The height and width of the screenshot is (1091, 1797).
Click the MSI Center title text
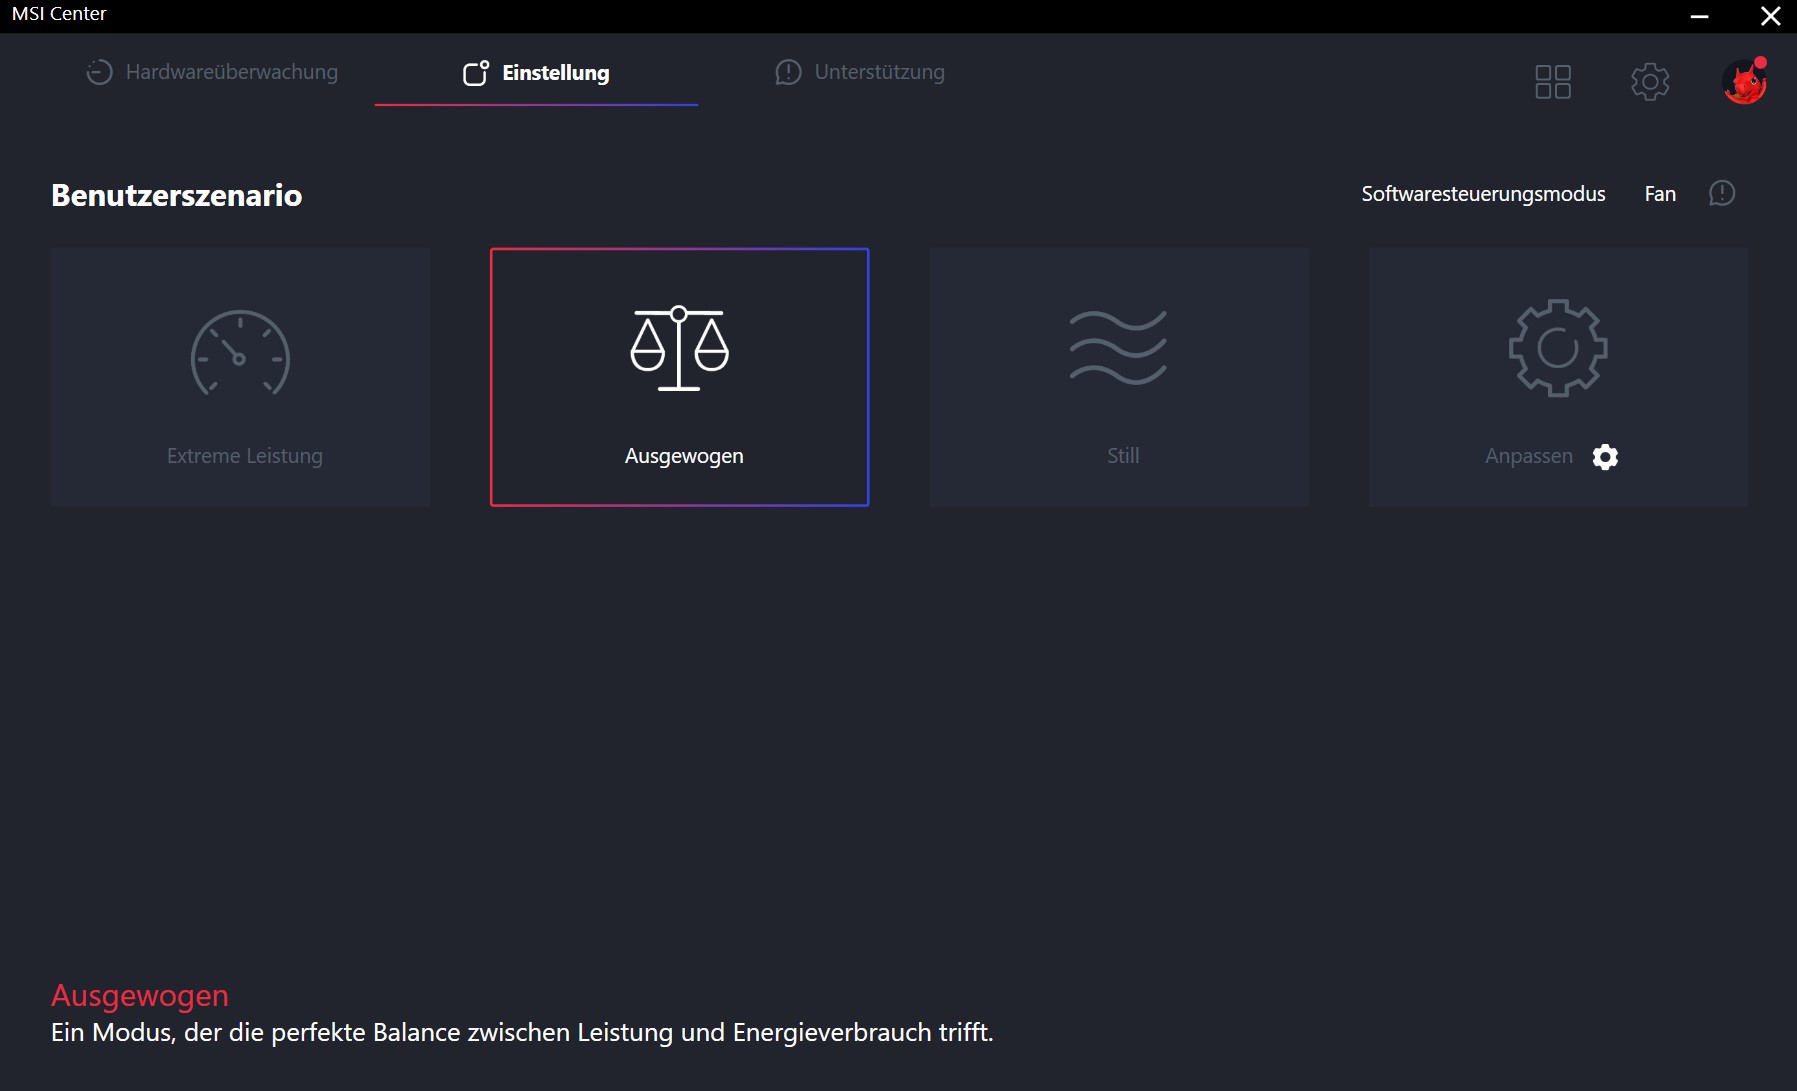pos(59,14)
